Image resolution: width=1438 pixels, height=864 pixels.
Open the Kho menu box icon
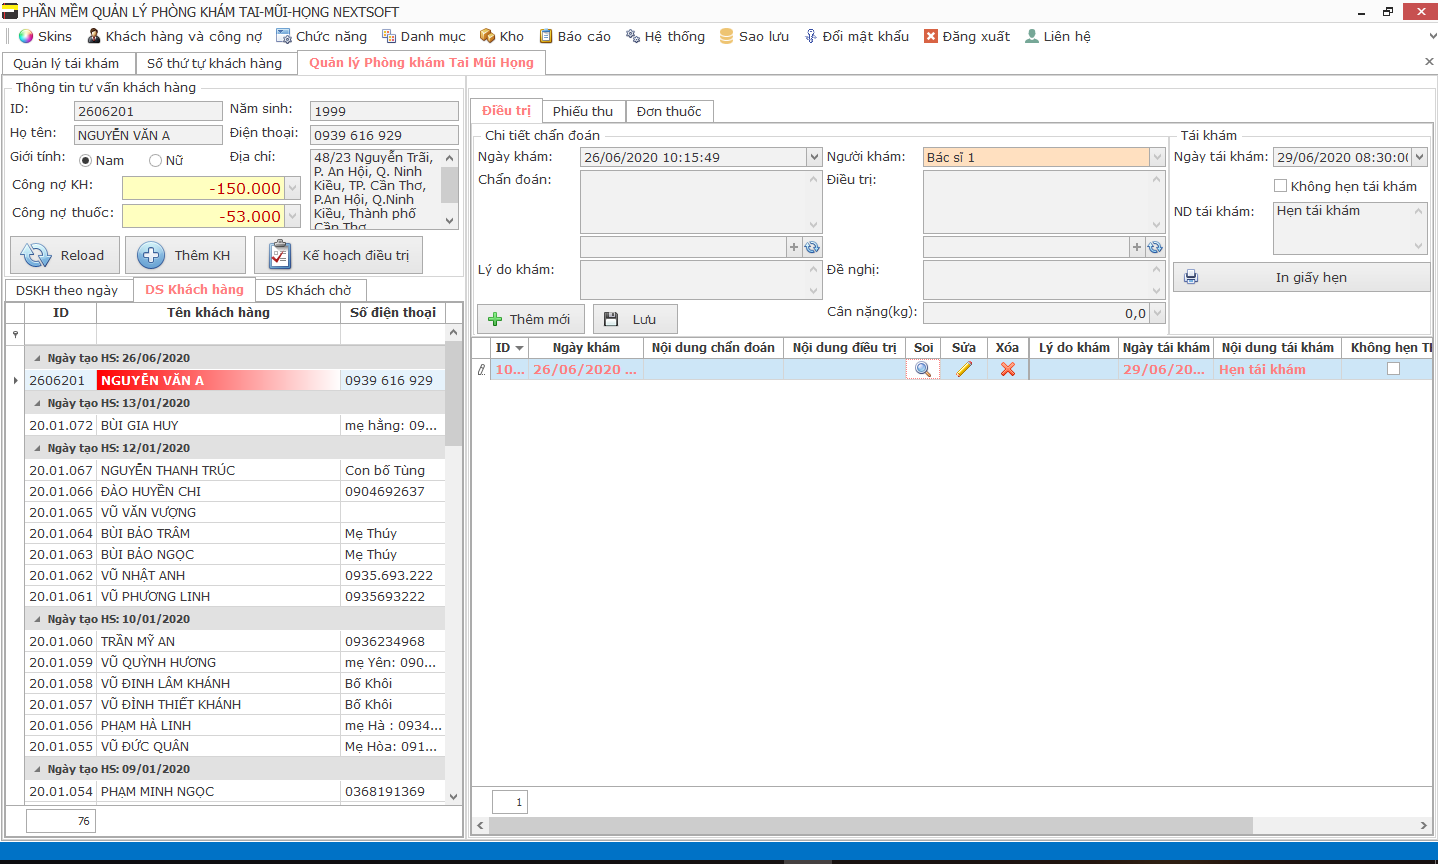pos(487,36)
